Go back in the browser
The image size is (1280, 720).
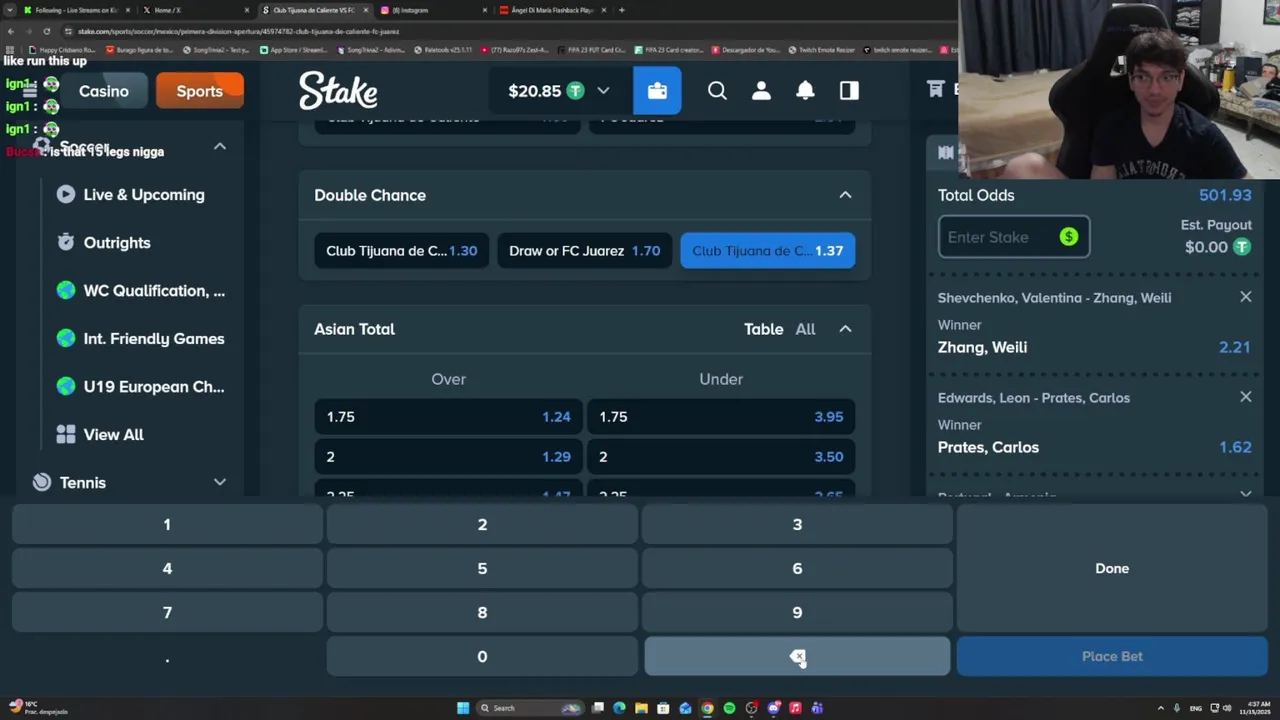pos(11,32)
